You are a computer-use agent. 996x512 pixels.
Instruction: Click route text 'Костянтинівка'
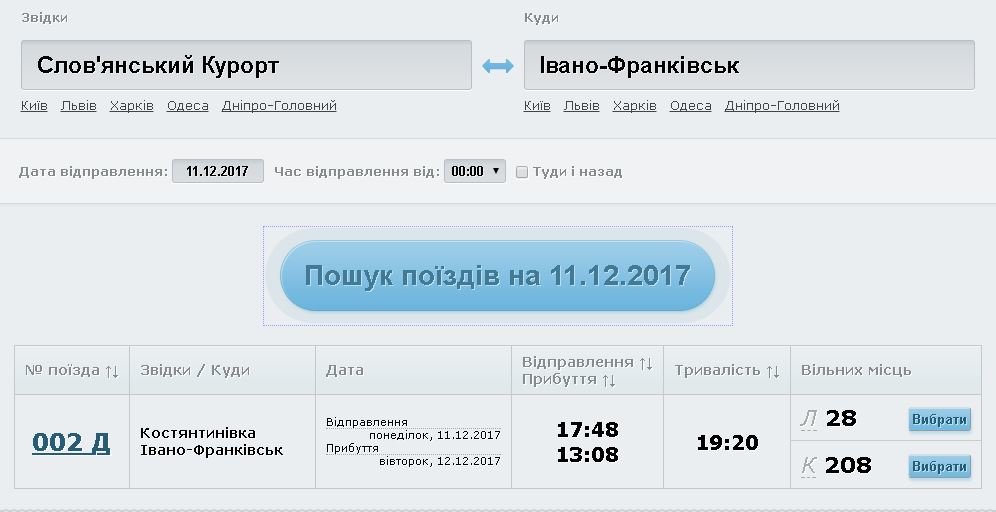(x=198, y=433)
